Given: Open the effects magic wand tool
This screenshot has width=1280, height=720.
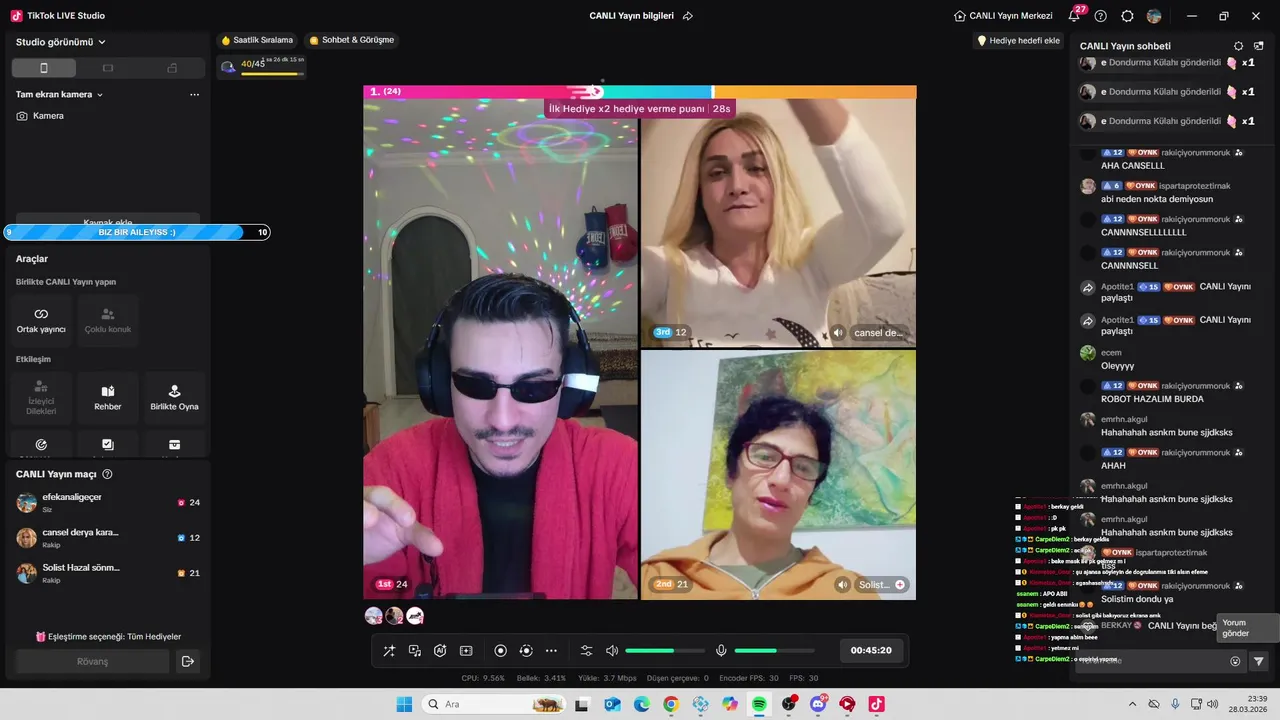Looking at the screenshot, I should click(x=389, y=651).
